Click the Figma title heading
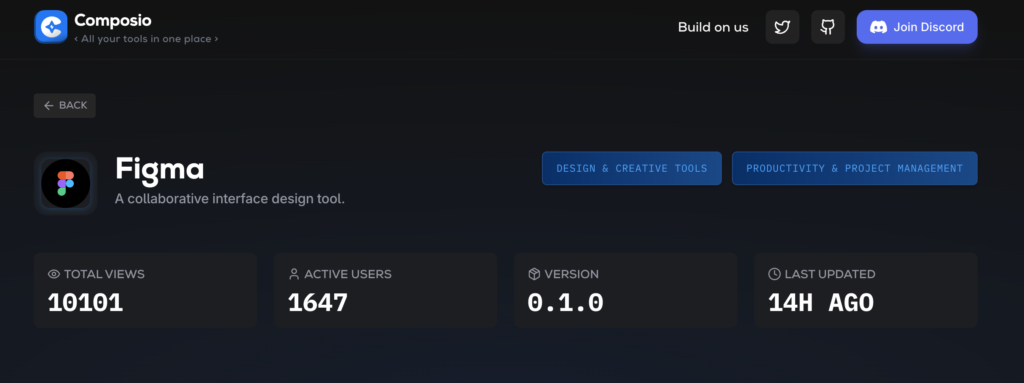Viewport: 1024px width, 383px height. tap(159, 169)
